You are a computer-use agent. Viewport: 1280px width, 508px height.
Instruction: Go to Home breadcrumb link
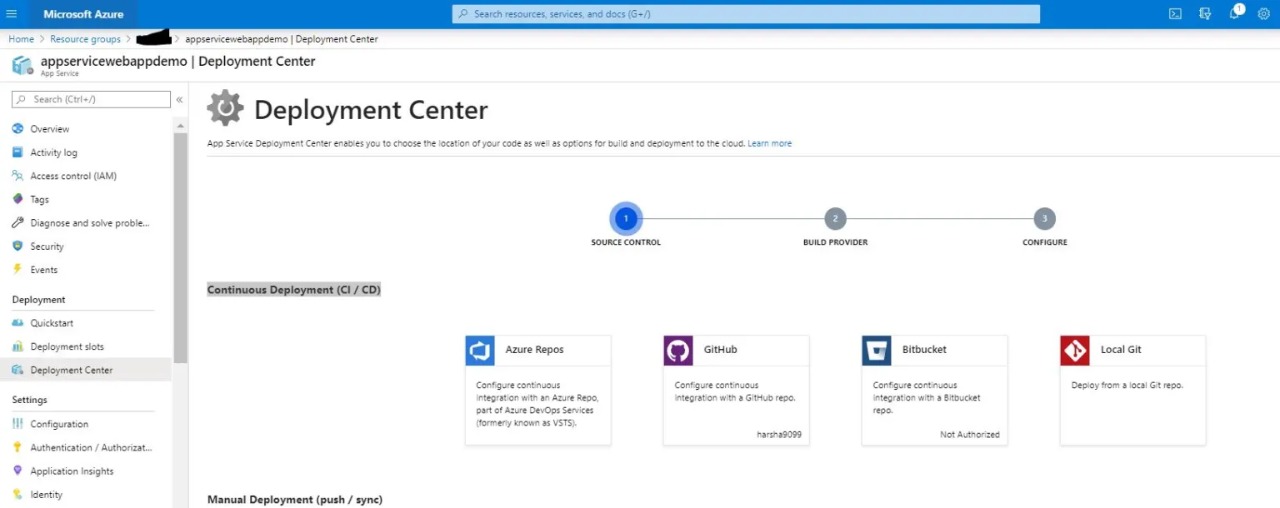(x=21, y=39)
